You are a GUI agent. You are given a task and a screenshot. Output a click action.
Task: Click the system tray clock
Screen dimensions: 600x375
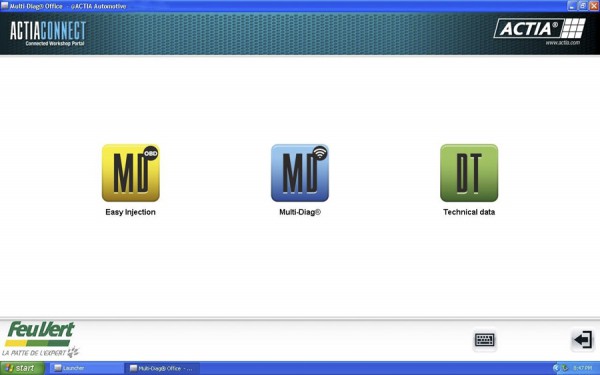click(582, 368)
